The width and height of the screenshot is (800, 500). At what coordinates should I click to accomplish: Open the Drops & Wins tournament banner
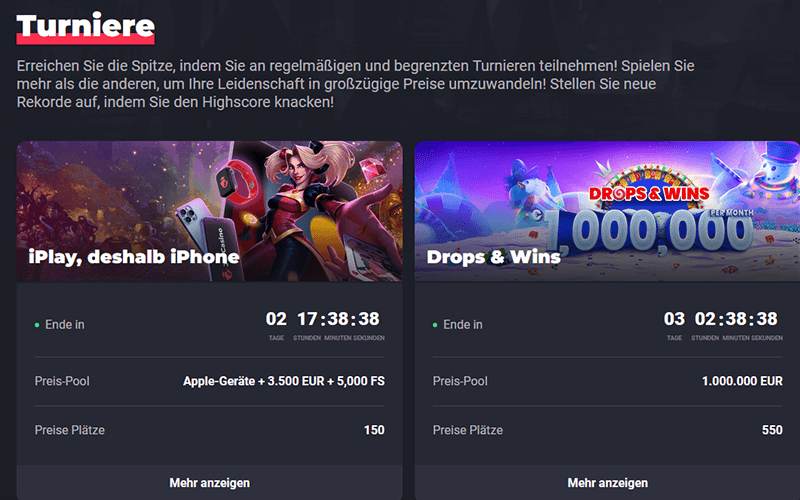(607, 211)
